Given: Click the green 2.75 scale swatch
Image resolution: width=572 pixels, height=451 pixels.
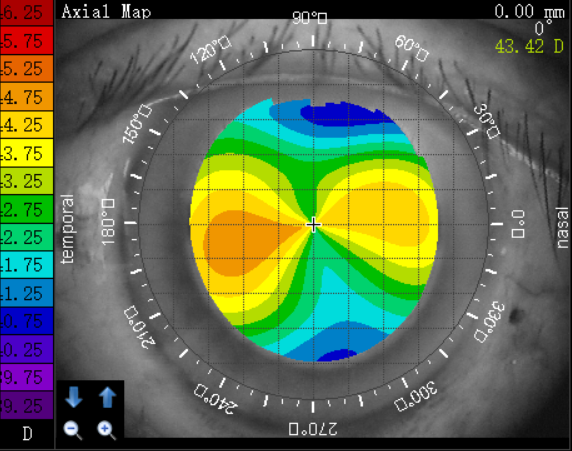Looking at the screenshot, I should pyautogui.click(x=26, y=209).
